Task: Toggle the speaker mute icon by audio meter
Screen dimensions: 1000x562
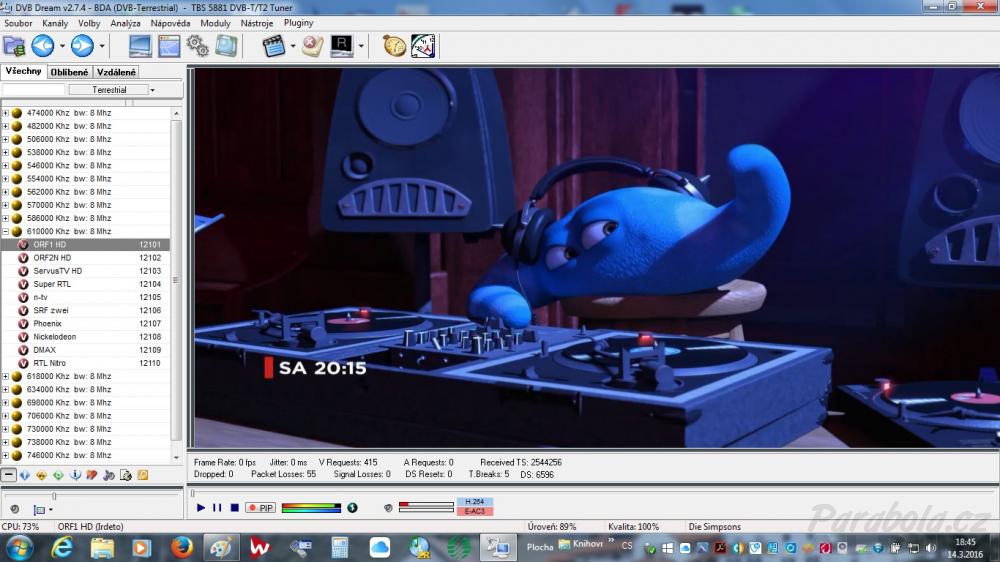Action: pos(388,508)
